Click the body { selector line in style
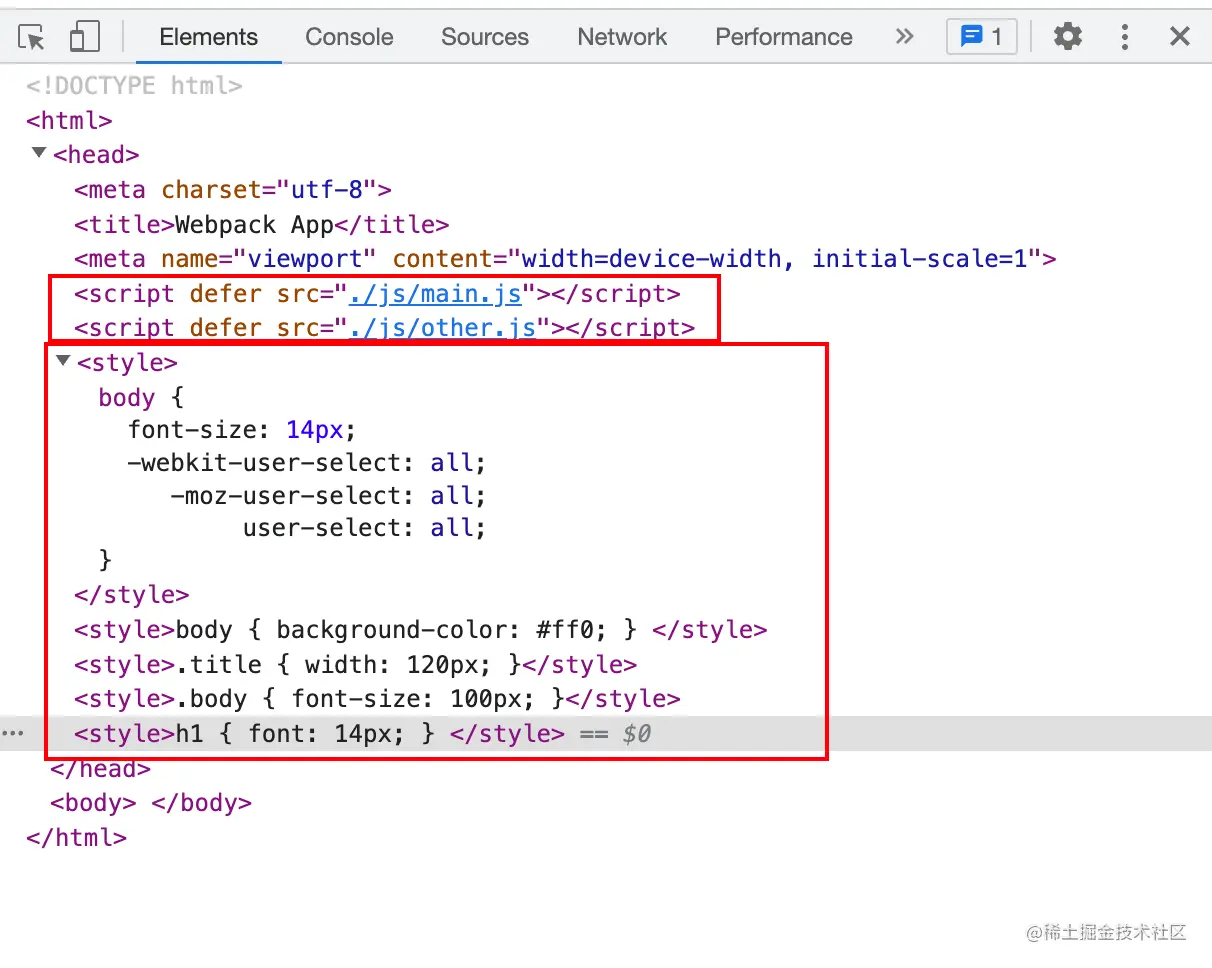 click(x=141, y=398)
